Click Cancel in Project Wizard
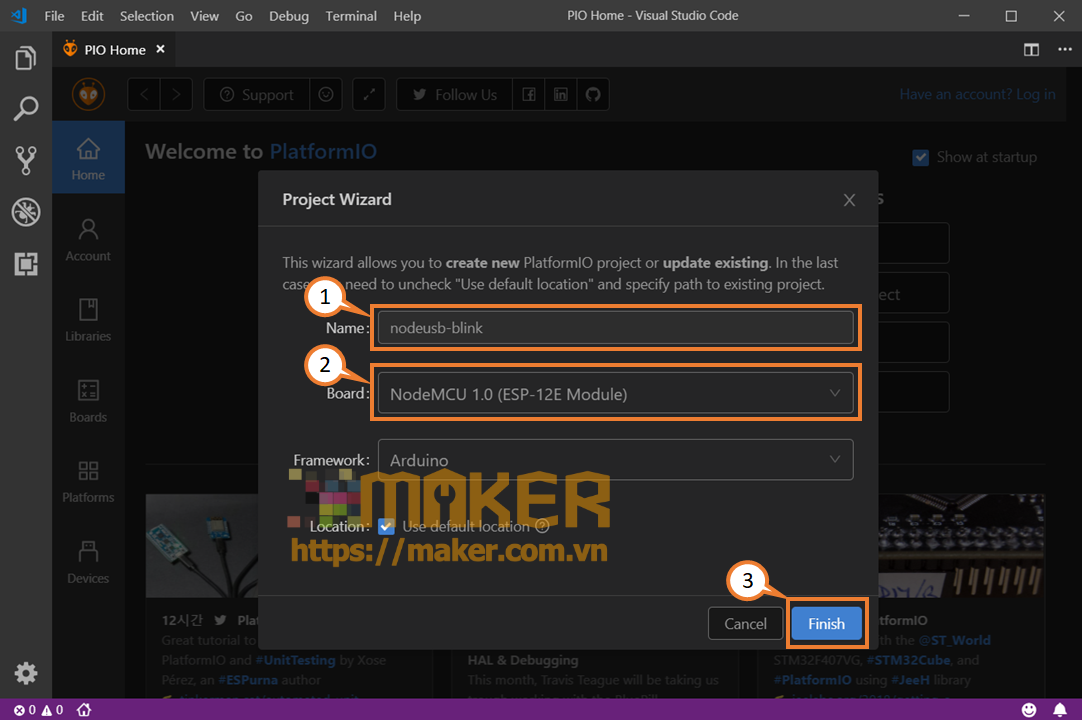 click(745, 623)
